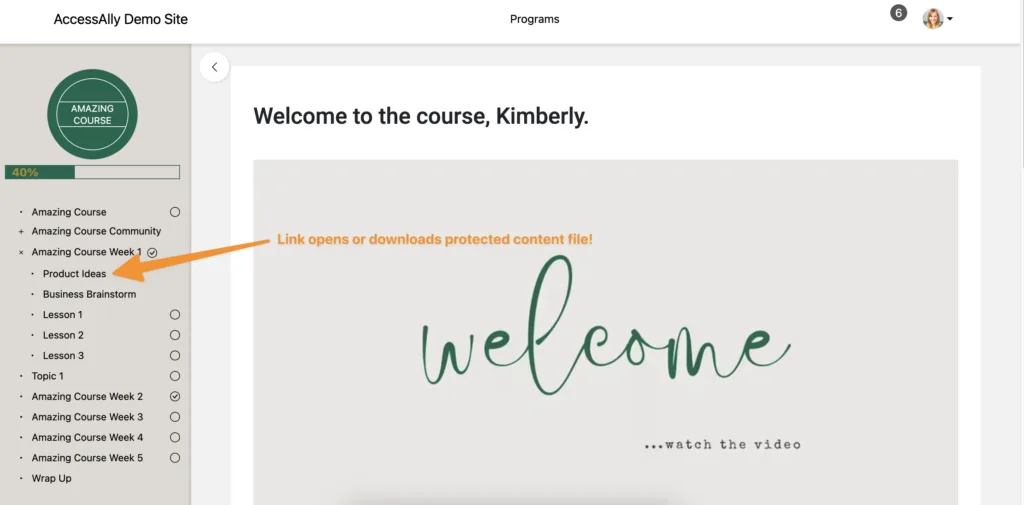Viewport: 1024px width, 505px height.
Task: Open the notifications badge showing 6
Action: (898, 13)
